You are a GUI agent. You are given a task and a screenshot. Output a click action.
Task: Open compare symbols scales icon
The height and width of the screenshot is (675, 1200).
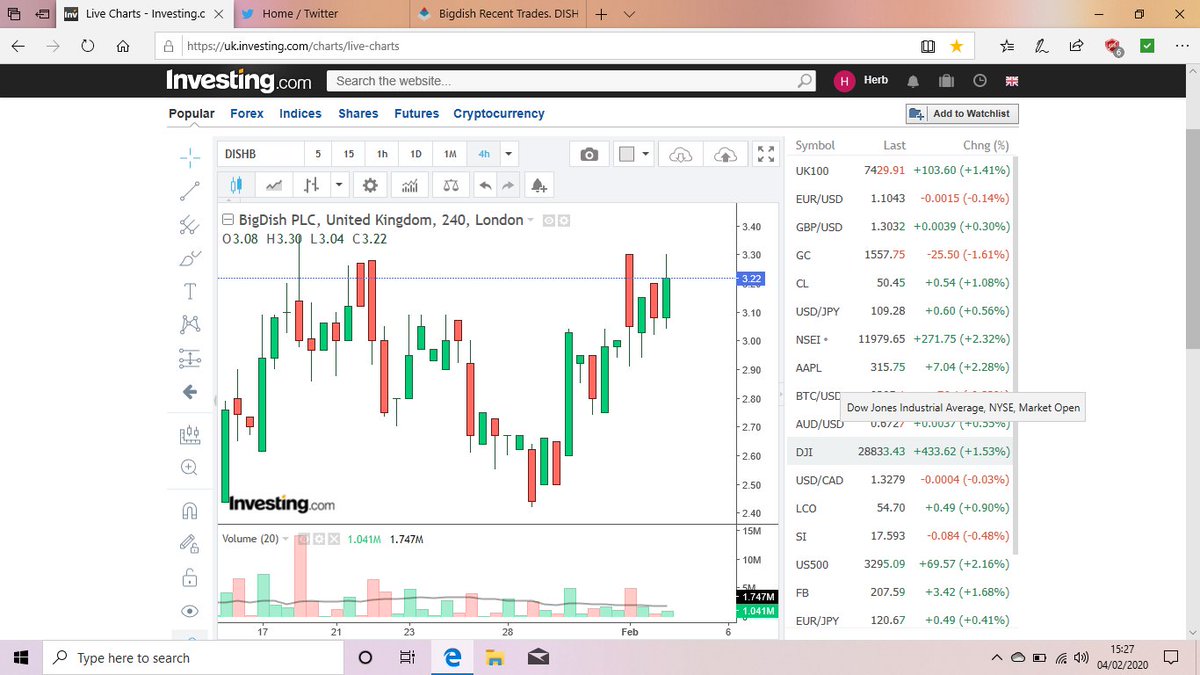[450, 185]
